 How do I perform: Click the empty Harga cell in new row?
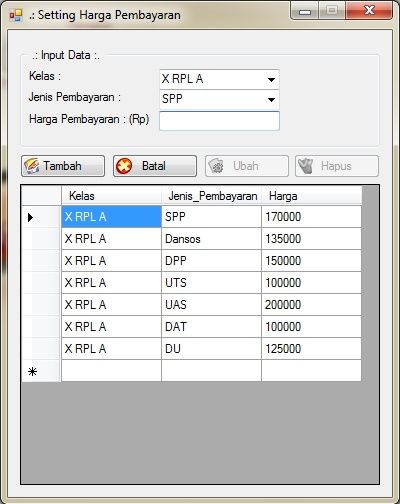click(x=312, y=371)
